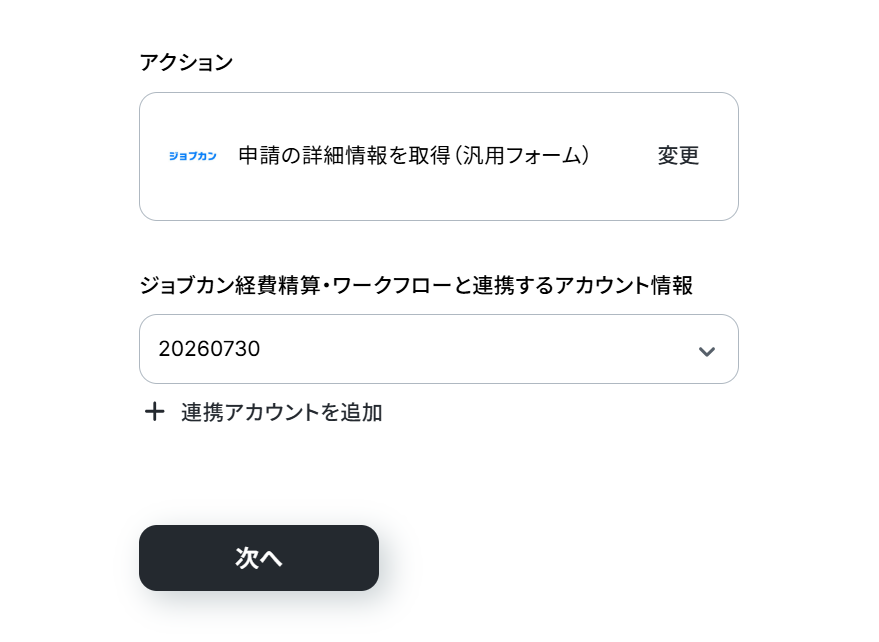Click the action card containing ジョブカン
The height and width of the screenshot is (642, 879).
click(438, 156)
